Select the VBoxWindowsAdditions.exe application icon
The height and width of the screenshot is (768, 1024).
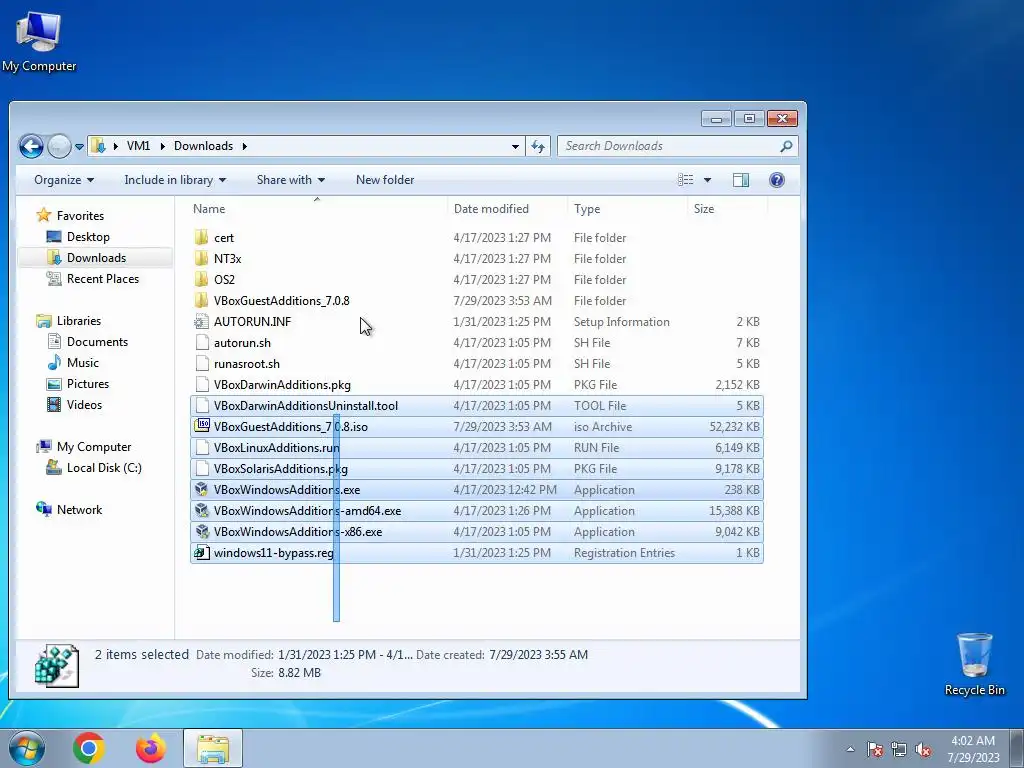click(x=202, y=490)
